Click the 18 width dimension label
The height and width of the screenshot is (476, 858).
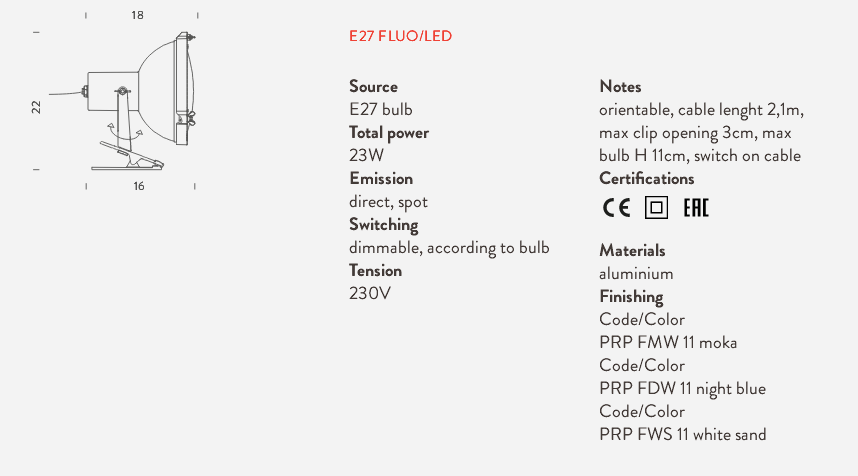(x=137, y=15)
